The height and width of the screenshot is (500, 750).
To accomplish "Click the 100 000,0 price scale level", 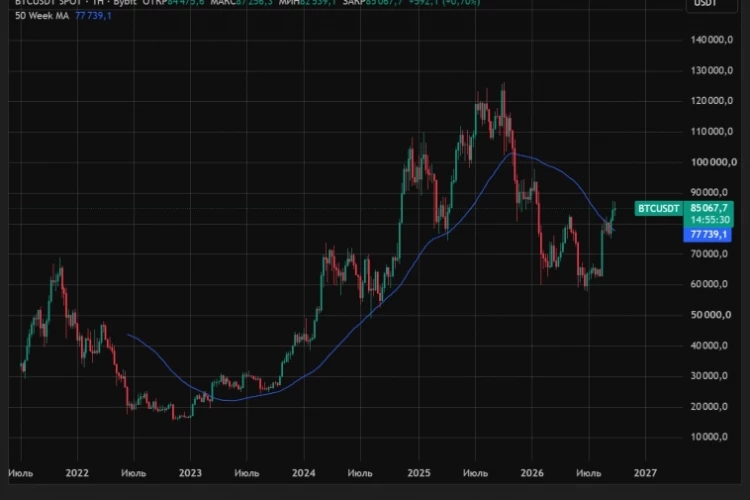I will coord(713,162).
